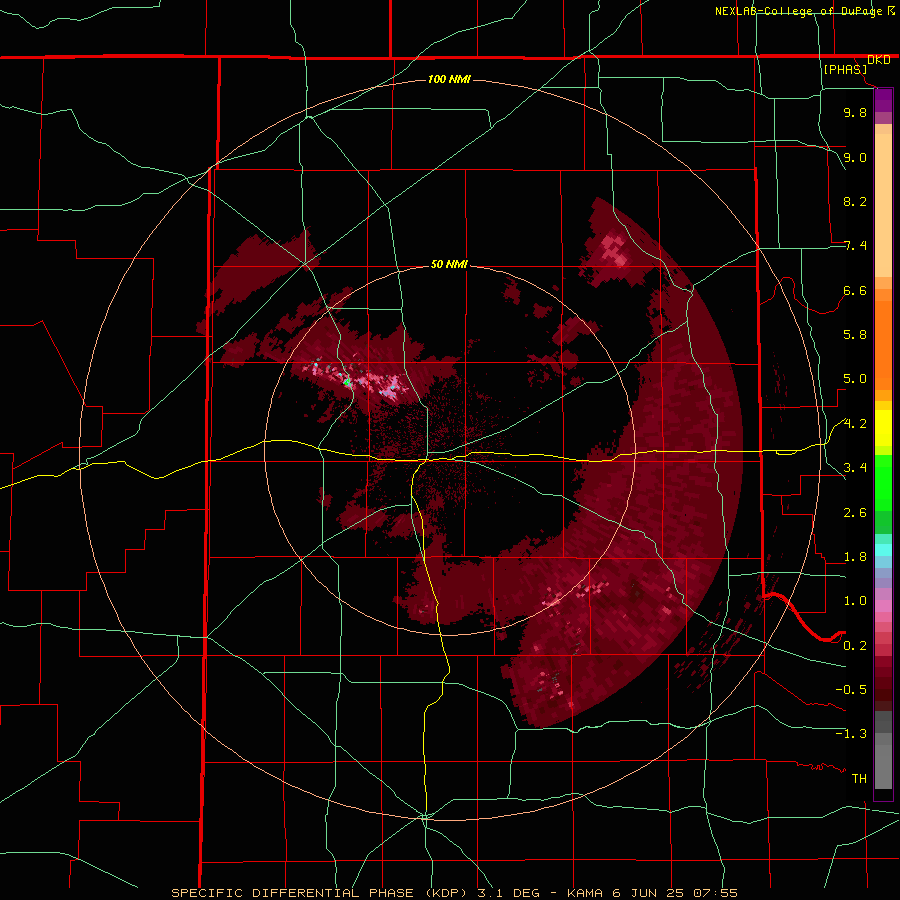Click the green high-KDP pixel northwest of radar
Viewport: 900px width, 900px height.
click(x=347, y=382)
